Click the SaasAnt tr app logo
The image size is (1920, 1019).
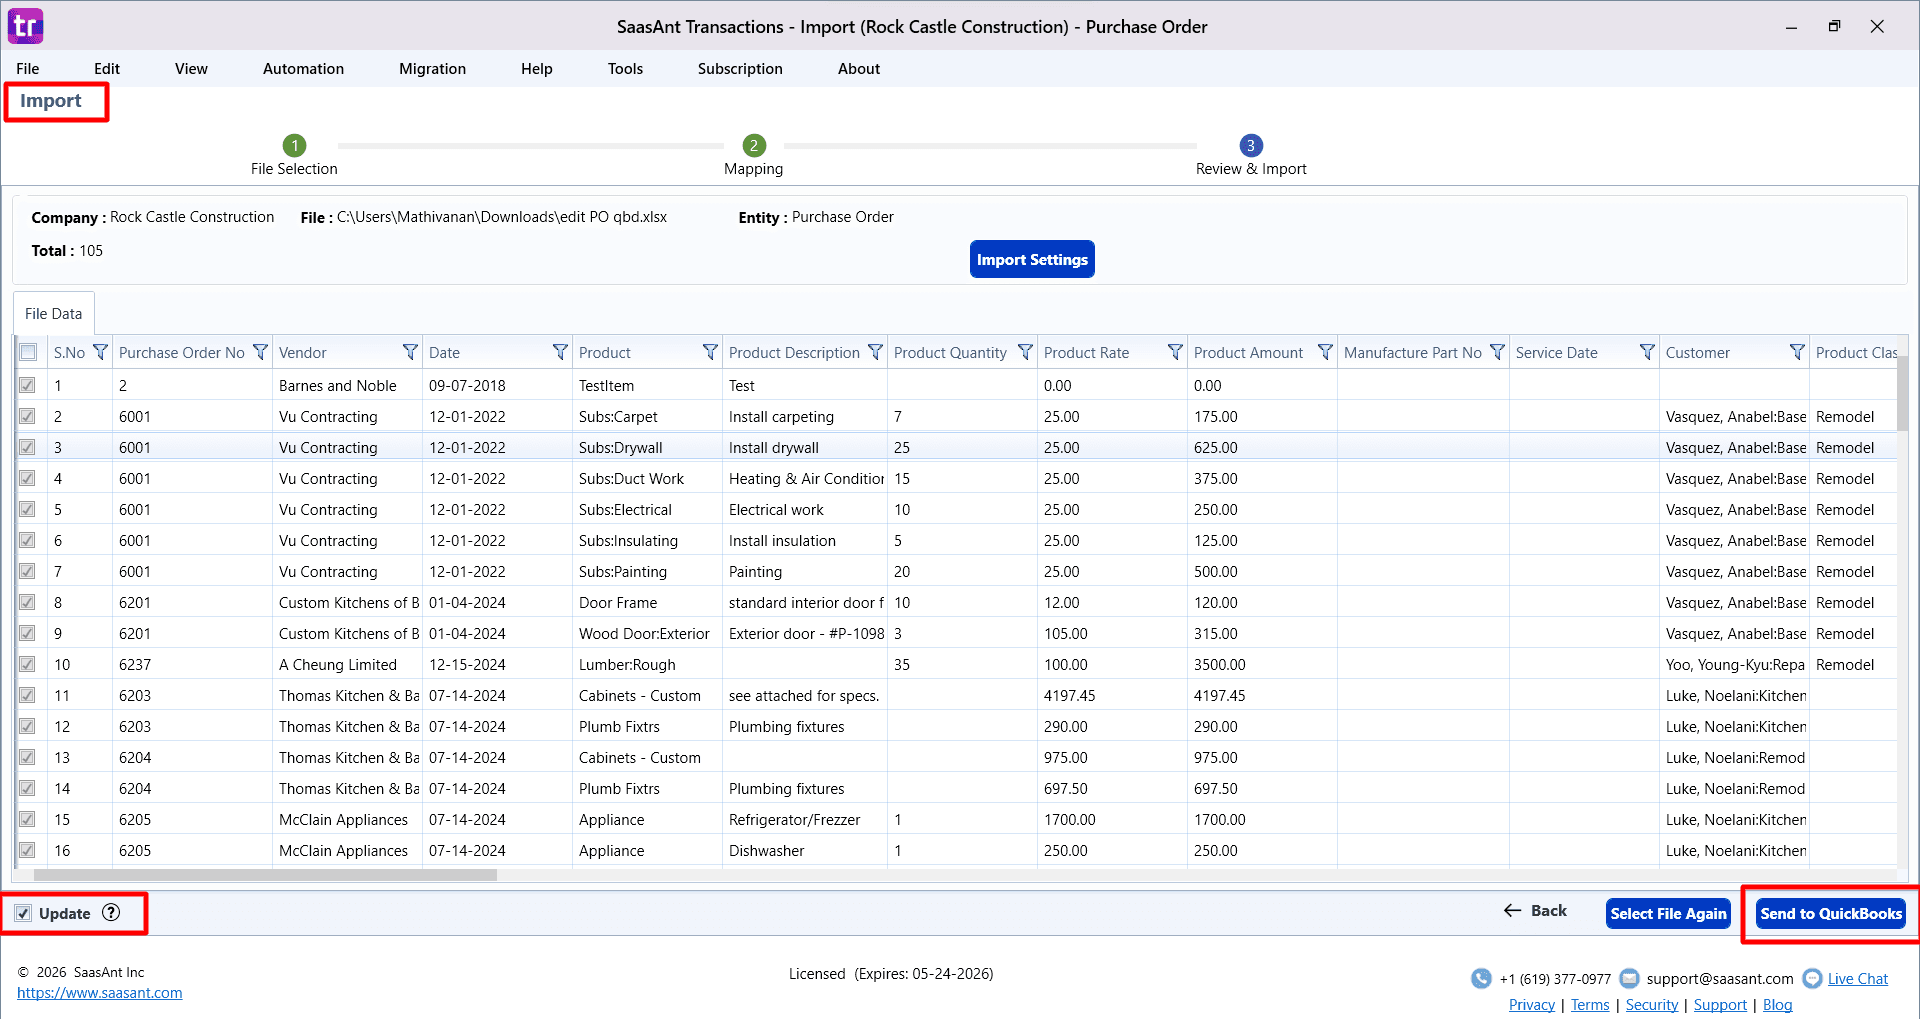[x=25, y=26]
